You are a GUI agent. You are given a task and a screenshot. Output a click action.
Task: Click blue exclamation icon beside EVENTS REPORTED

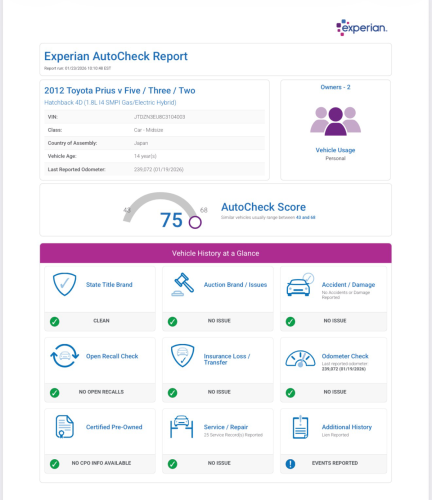pyautogui.click(x=290, y=464)
